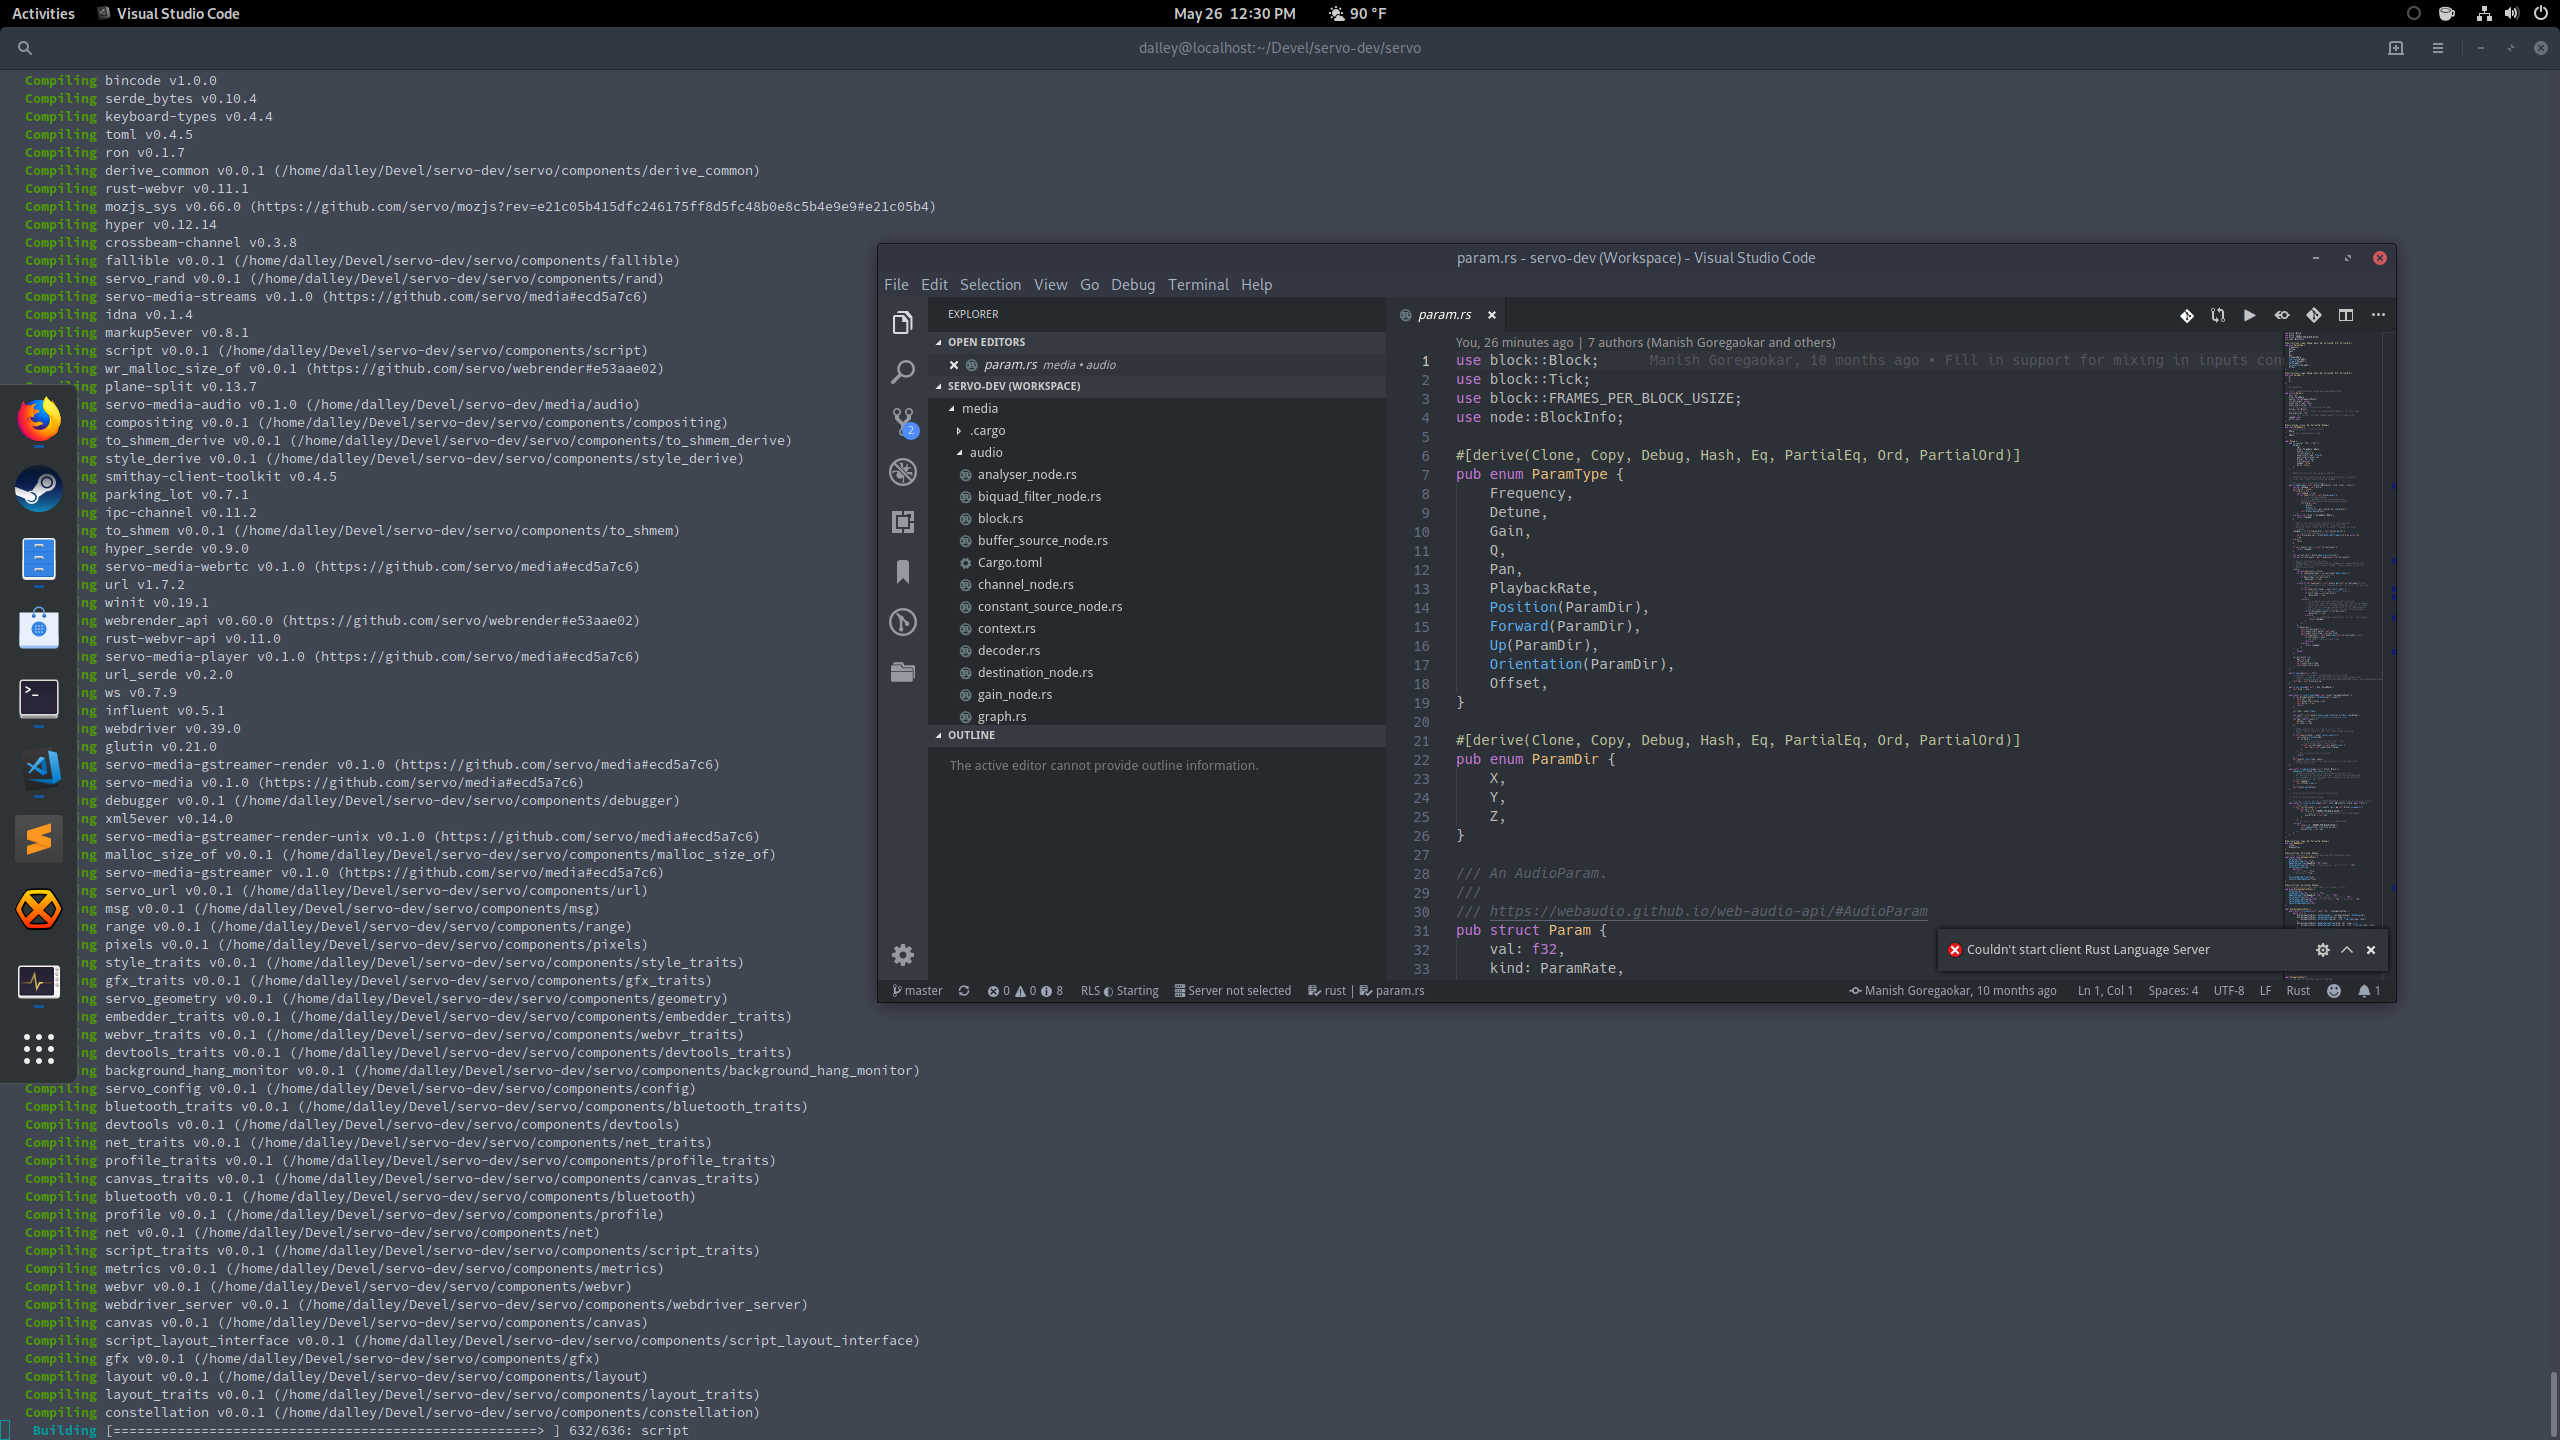Collapse the audio folder in the explorer

(986, 452)
